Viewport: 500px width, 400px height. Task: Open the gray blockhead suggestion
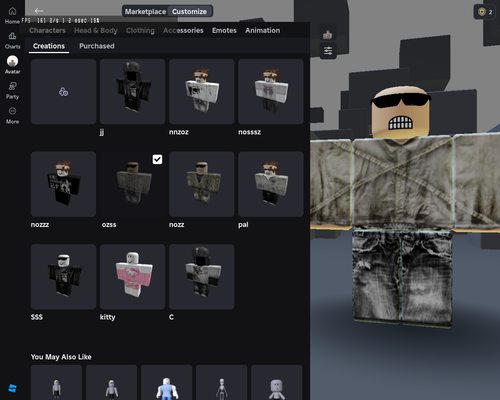click(277, 382)
